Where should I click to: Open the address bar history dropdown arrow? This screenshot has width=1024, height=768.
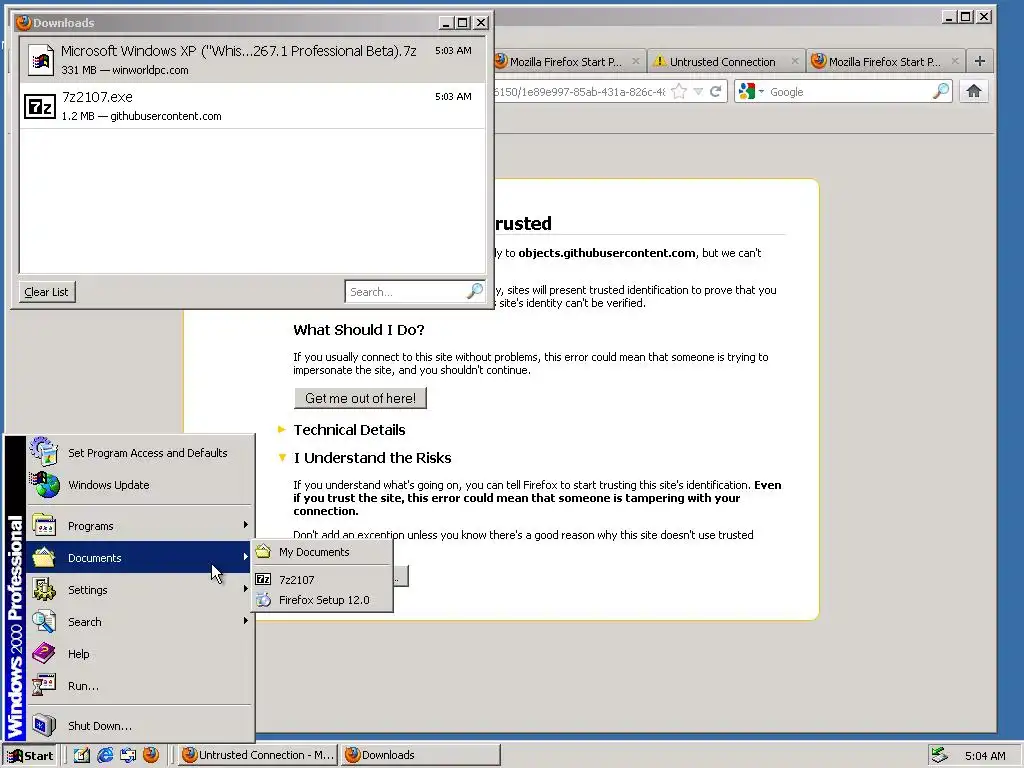click(x=698, y=91)
